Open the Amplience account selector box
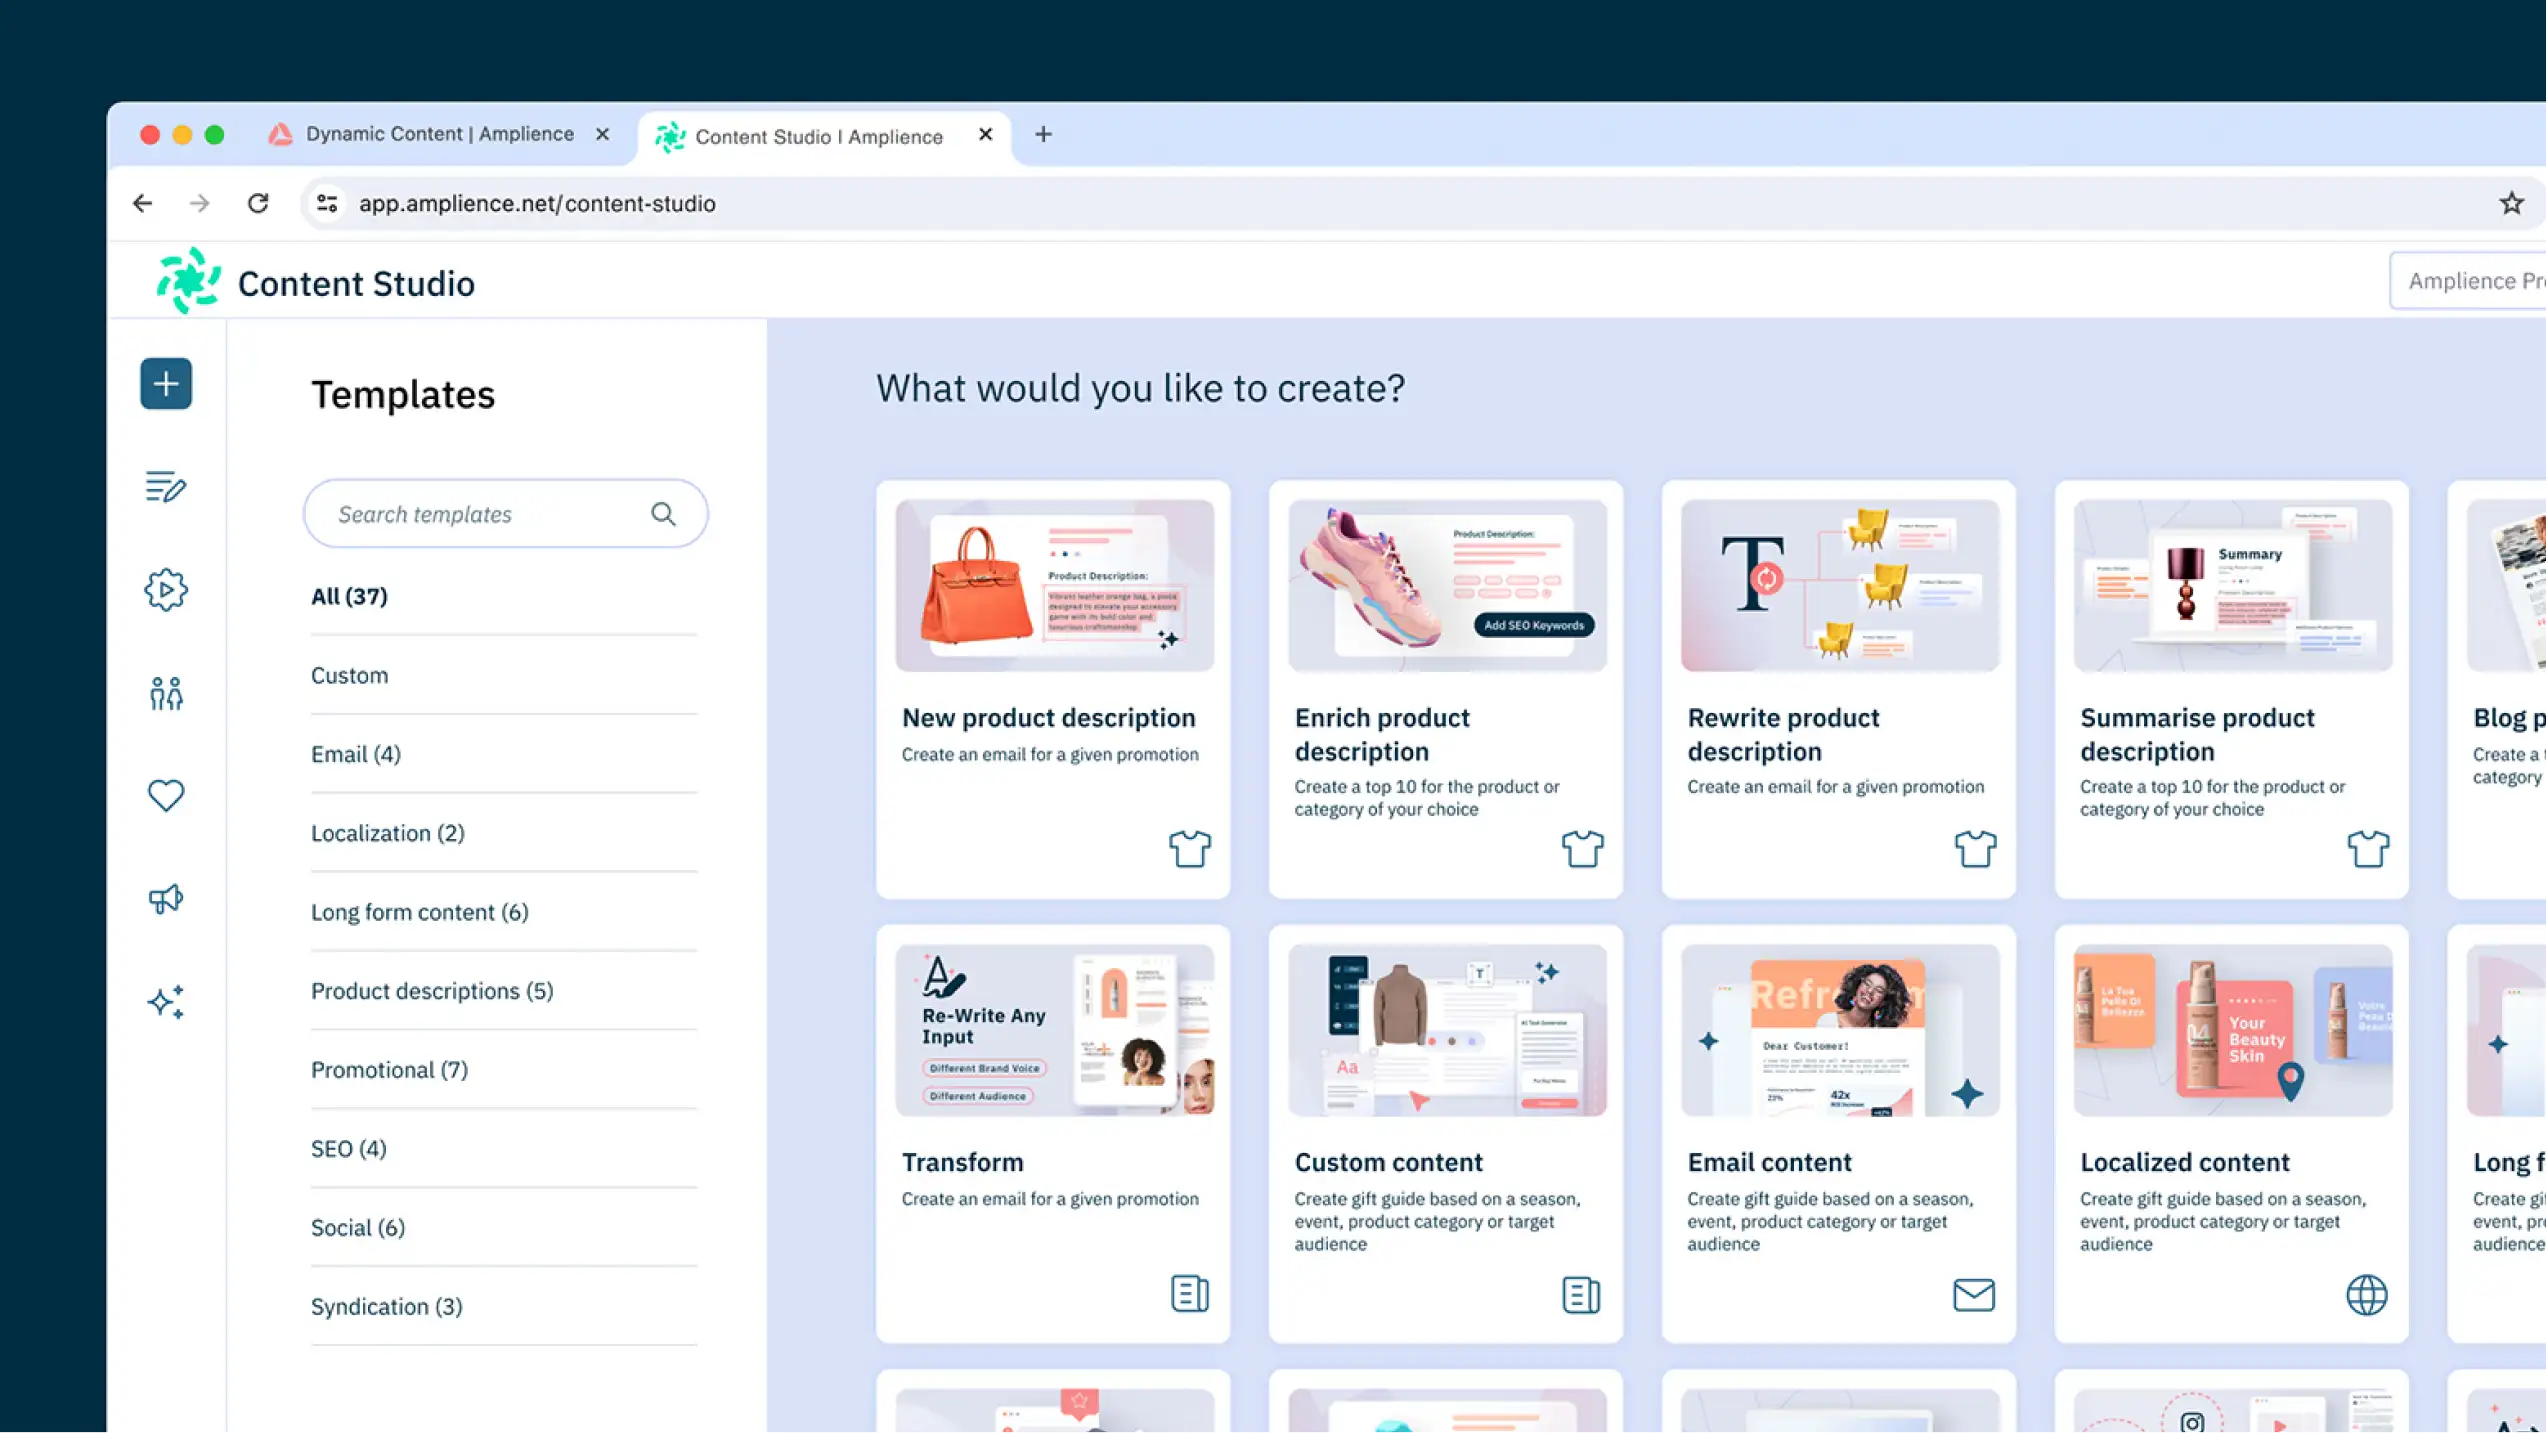 pos(2470,281)
